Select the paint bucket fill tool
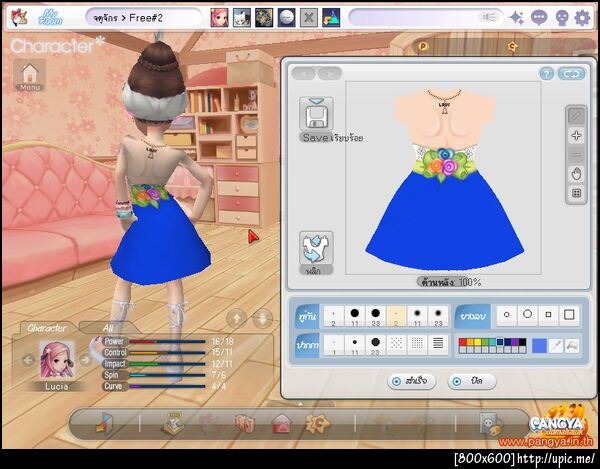 coord(572,346)
